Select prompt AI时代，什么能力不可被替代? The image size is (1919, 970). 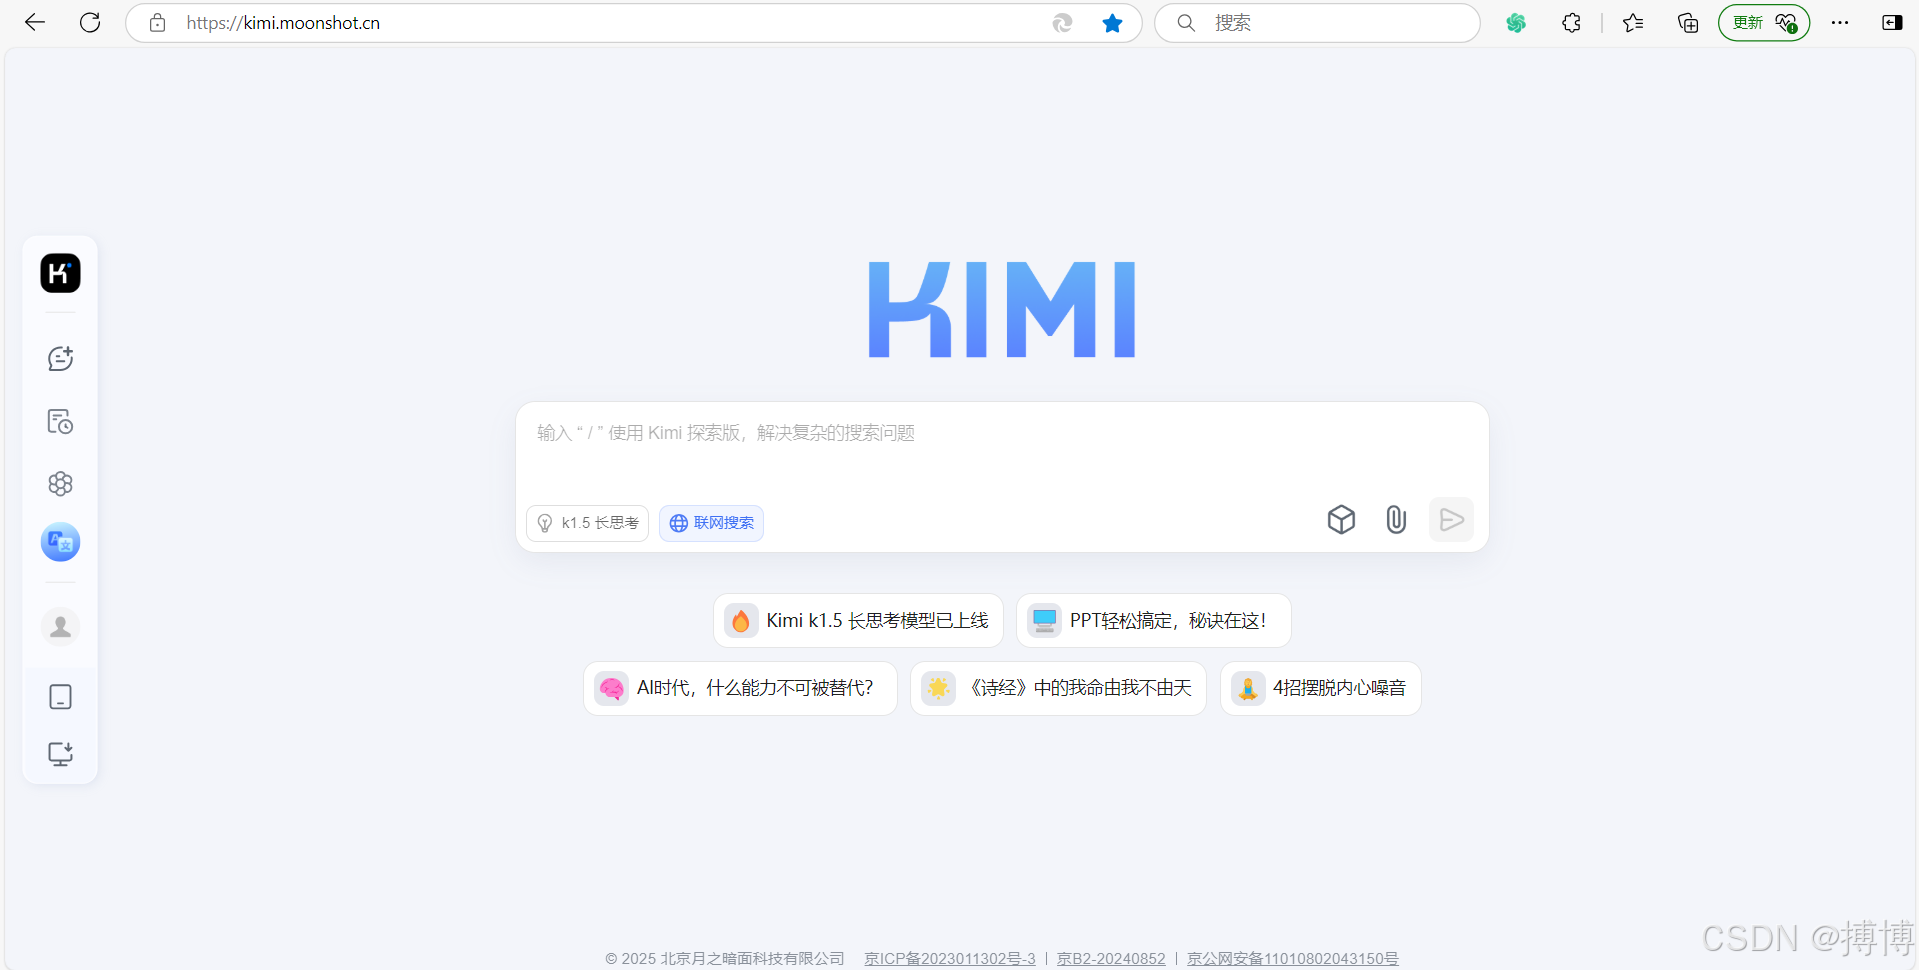pos(740,688)
